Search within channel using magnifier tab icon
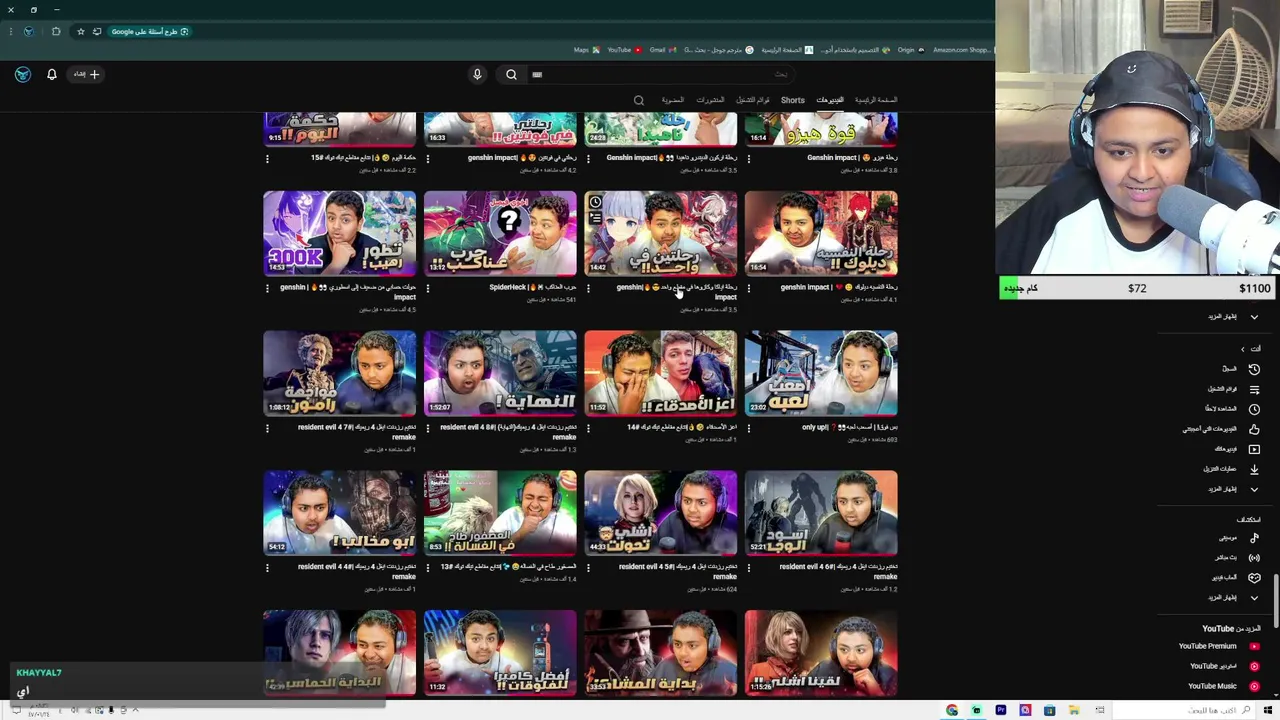 639,100
